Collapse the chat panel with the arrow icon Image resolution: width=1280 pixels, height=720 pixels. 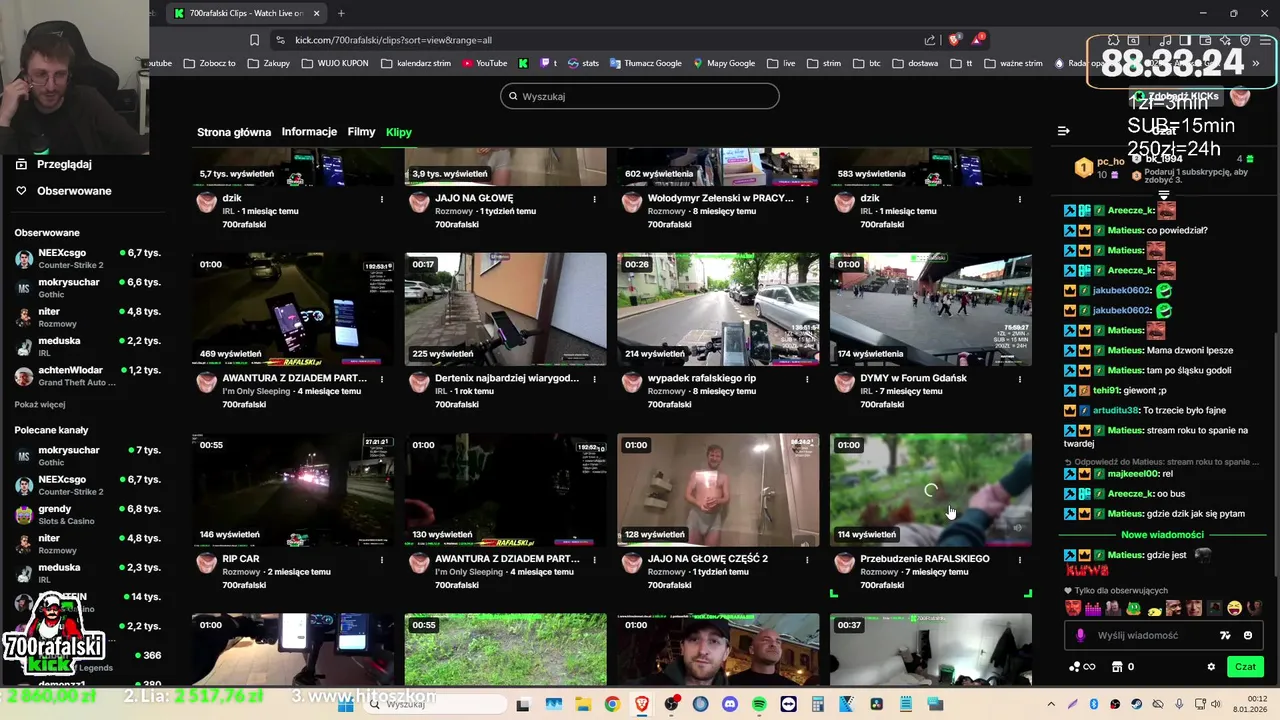(x=1064, y=131)
